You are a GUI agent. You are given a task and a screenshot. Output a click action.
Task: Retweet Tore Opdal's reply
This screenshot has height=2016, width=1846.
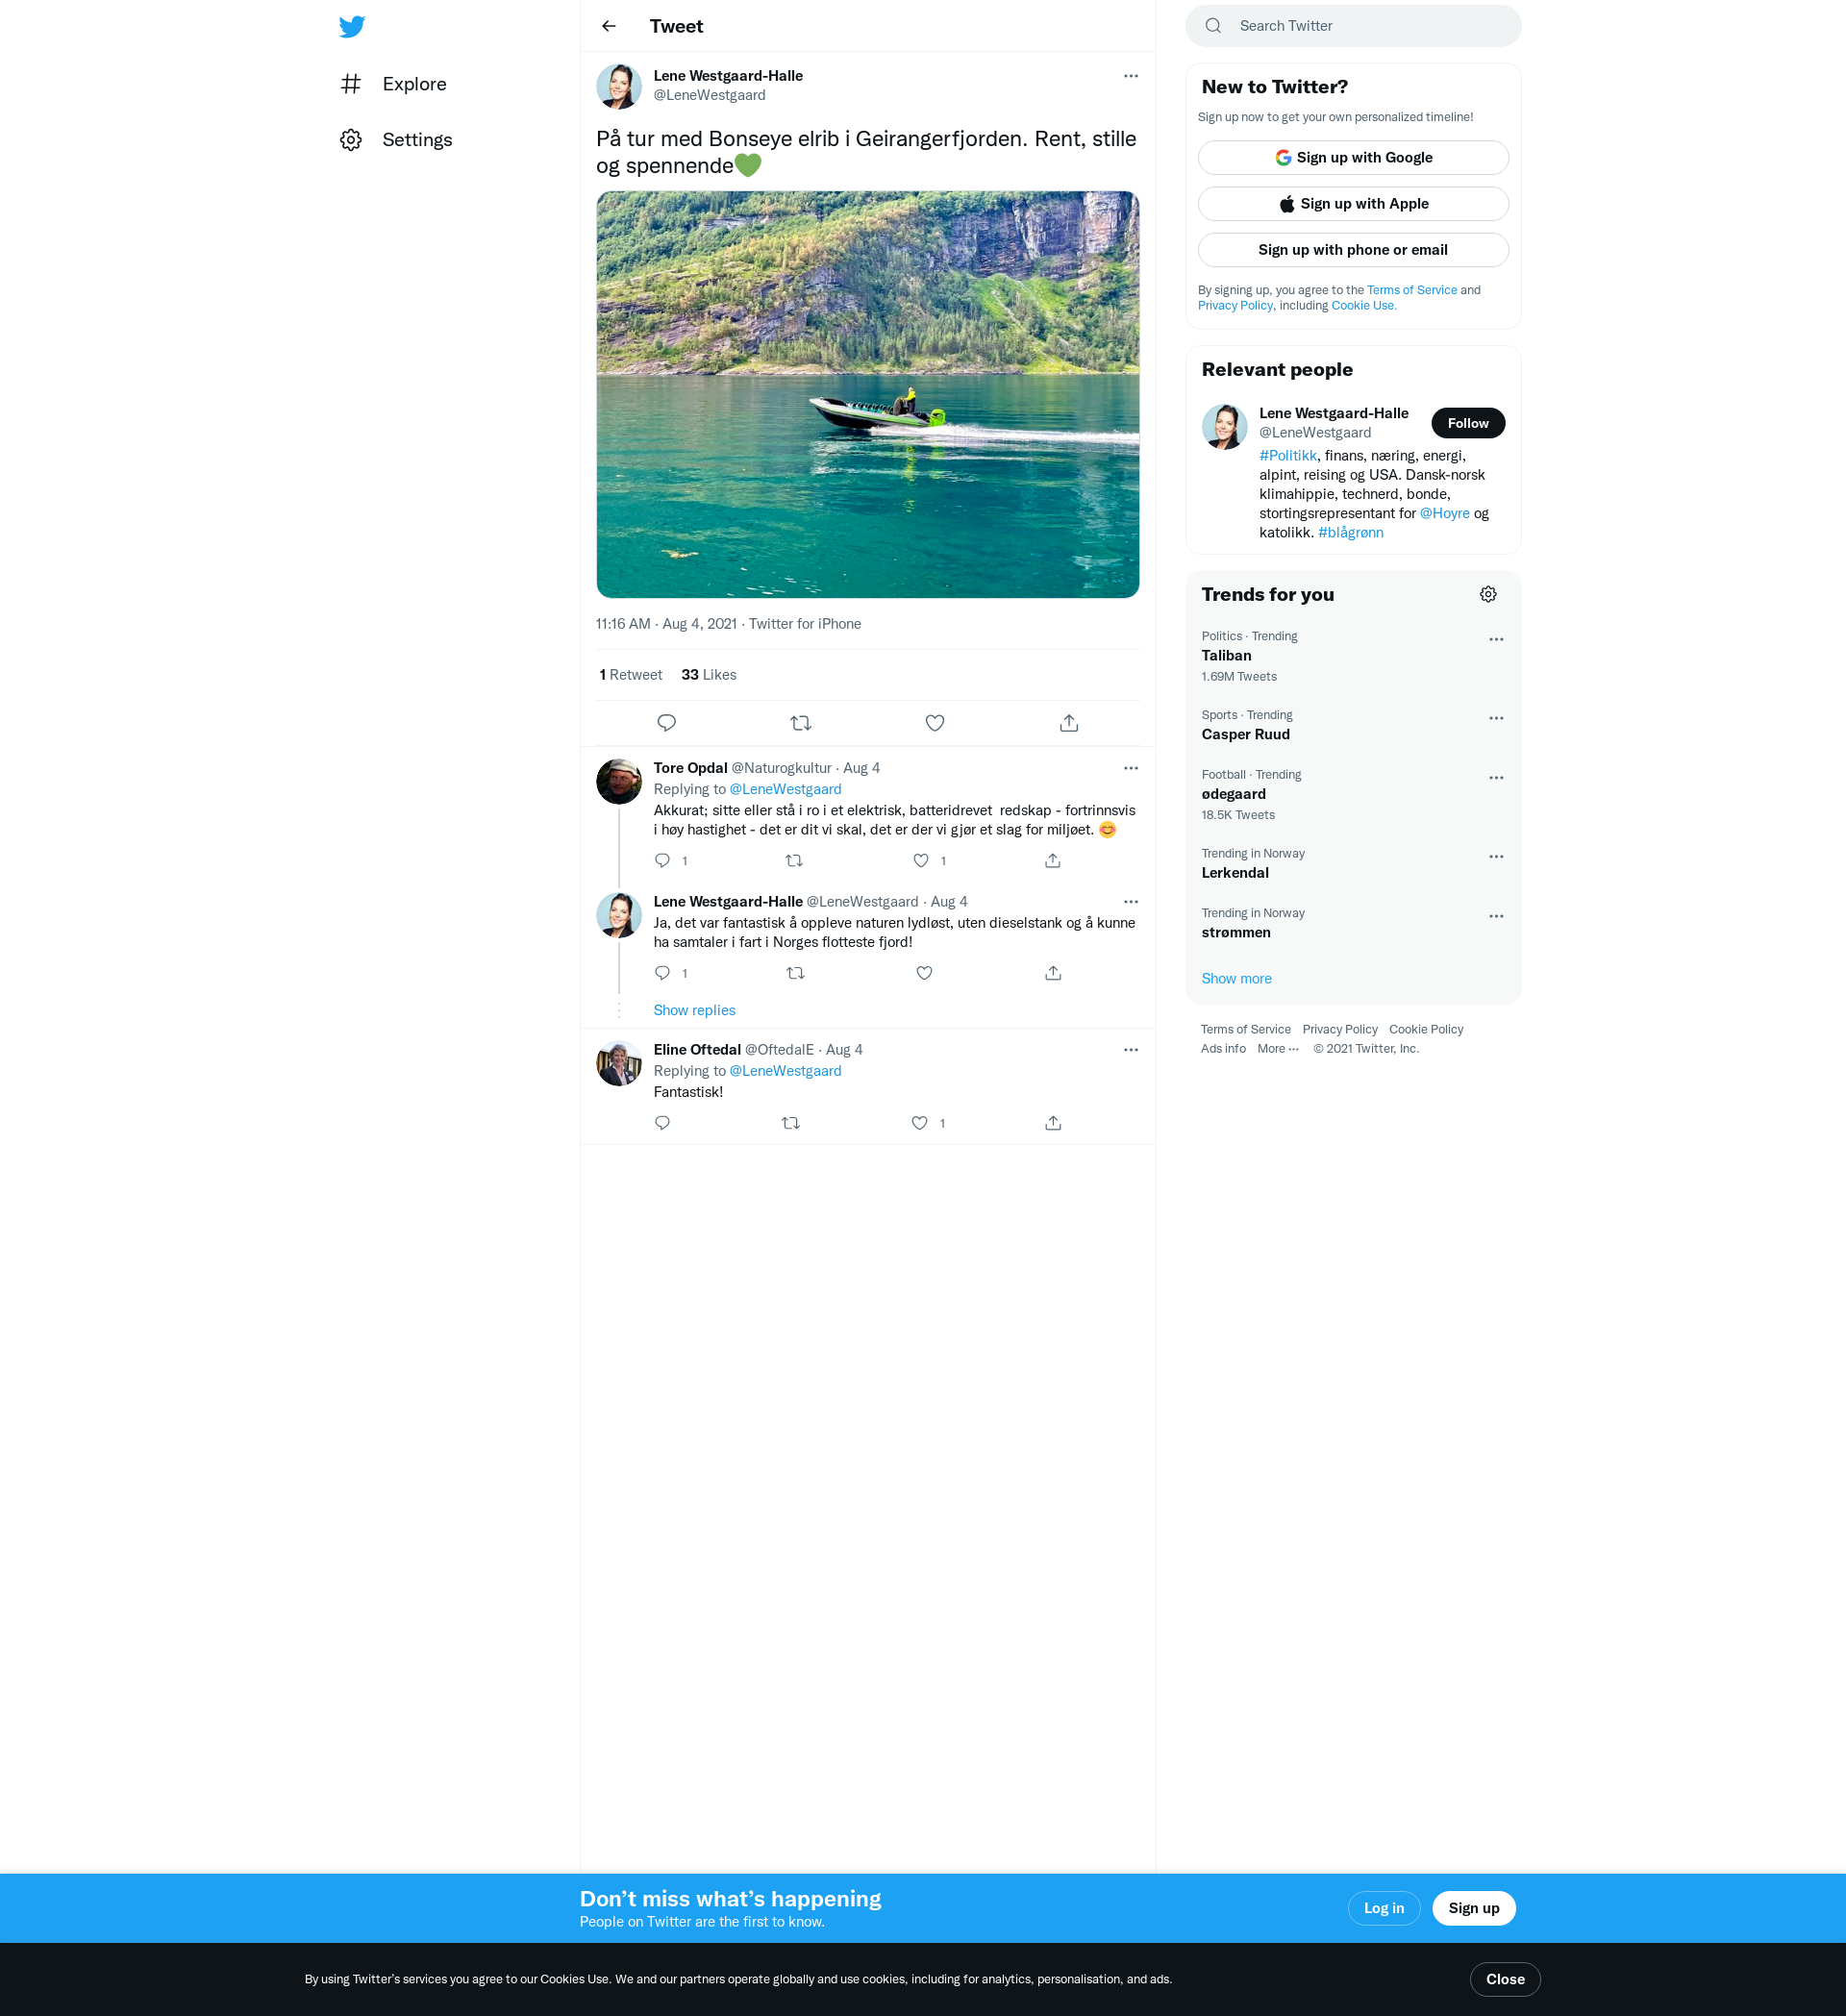[793, 860]
